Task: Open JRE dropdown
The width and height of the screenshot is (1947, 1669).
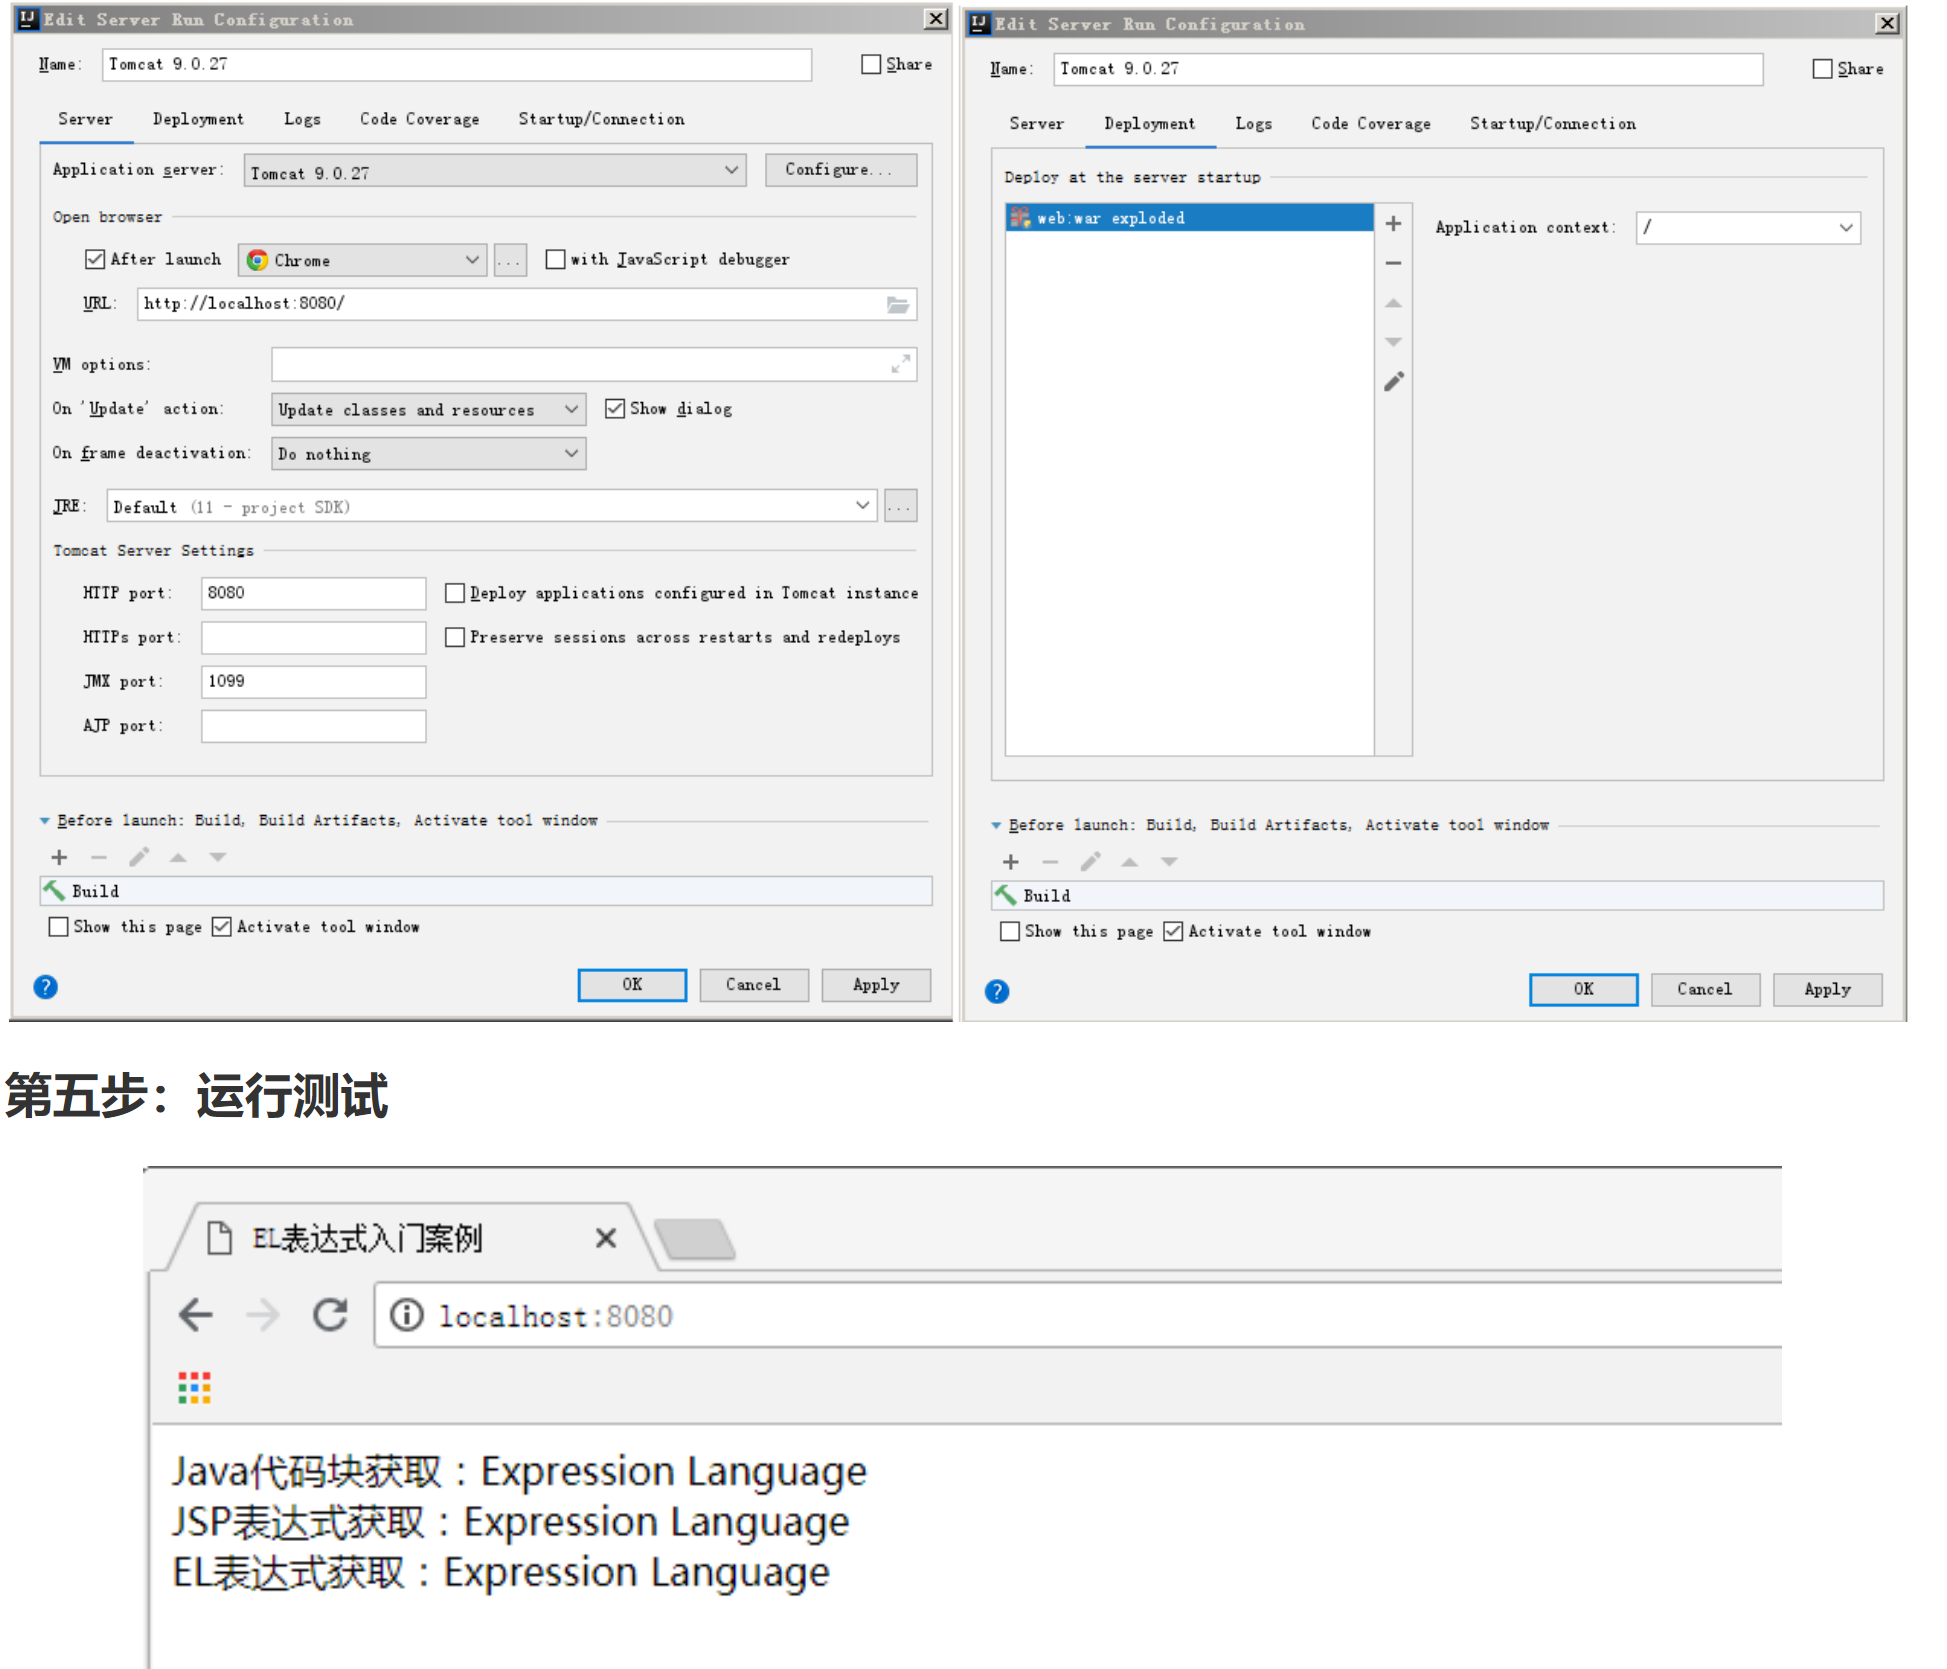Action: (492, 506)
